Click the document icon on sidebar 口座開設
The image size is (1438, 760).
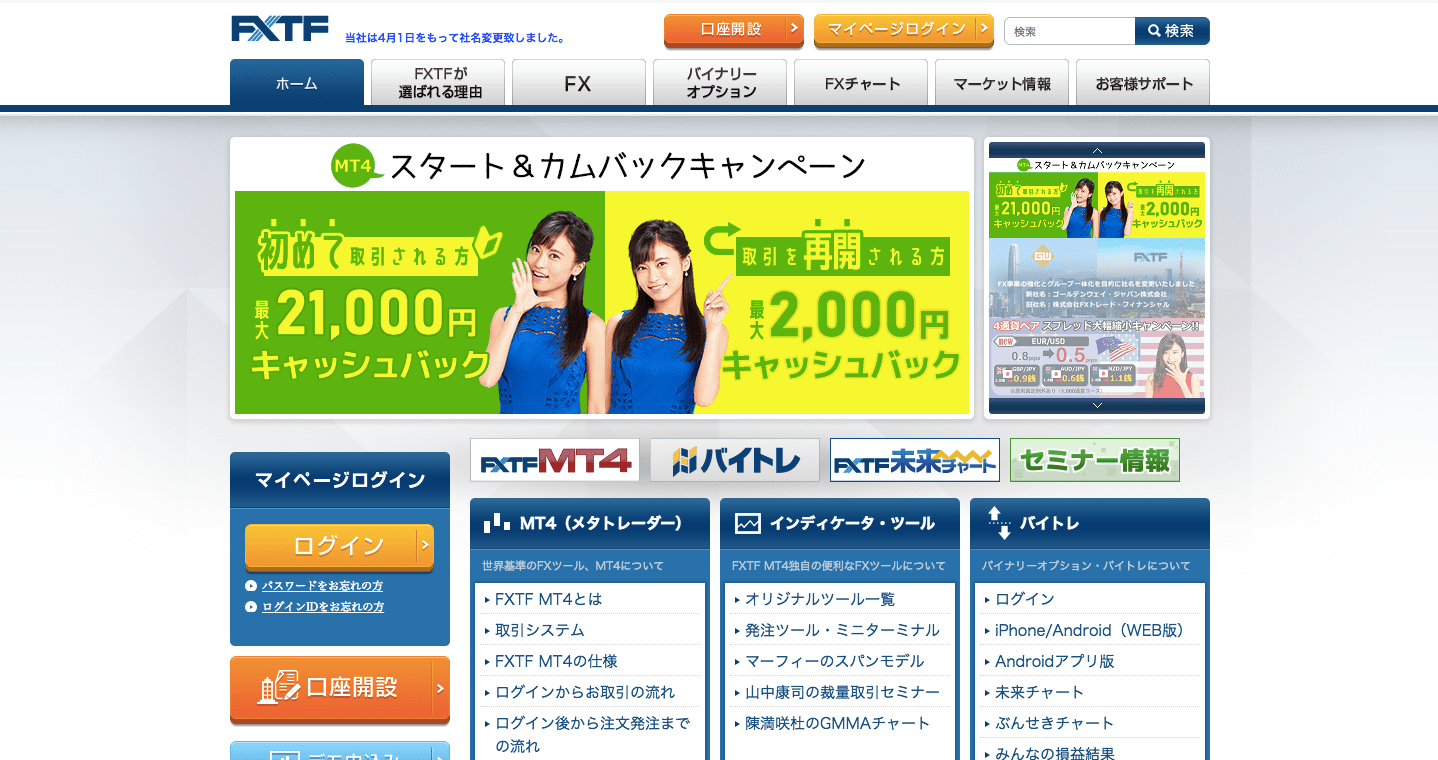point(278,687)
